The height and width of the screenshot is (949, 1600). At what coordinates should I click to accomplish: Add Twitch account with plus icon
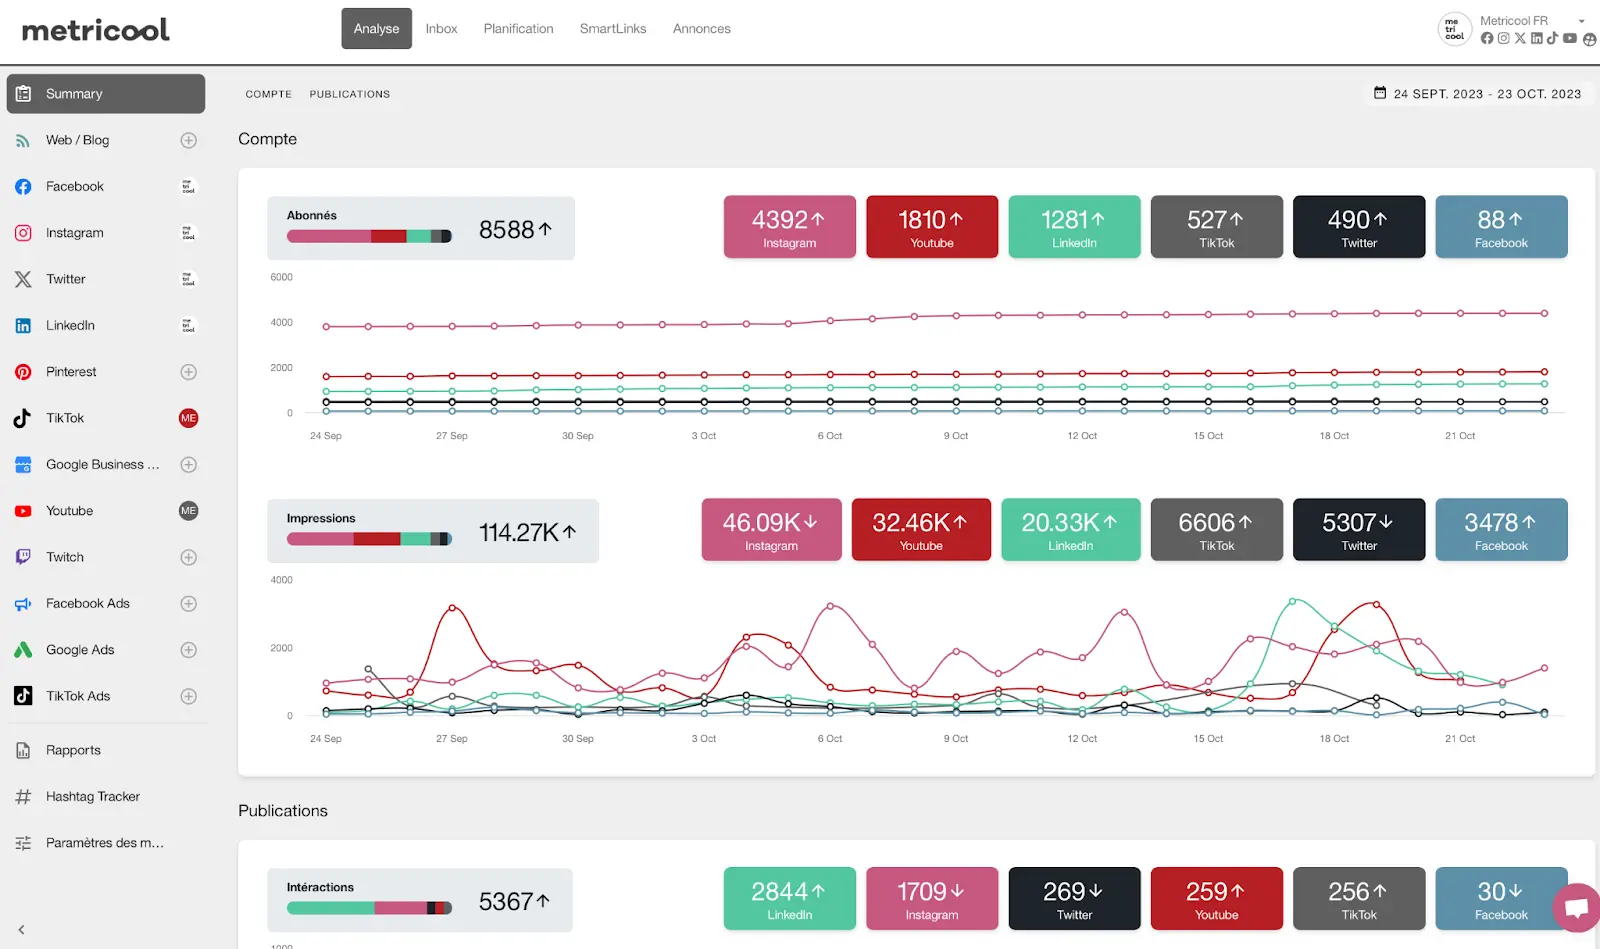coord(188,557)
